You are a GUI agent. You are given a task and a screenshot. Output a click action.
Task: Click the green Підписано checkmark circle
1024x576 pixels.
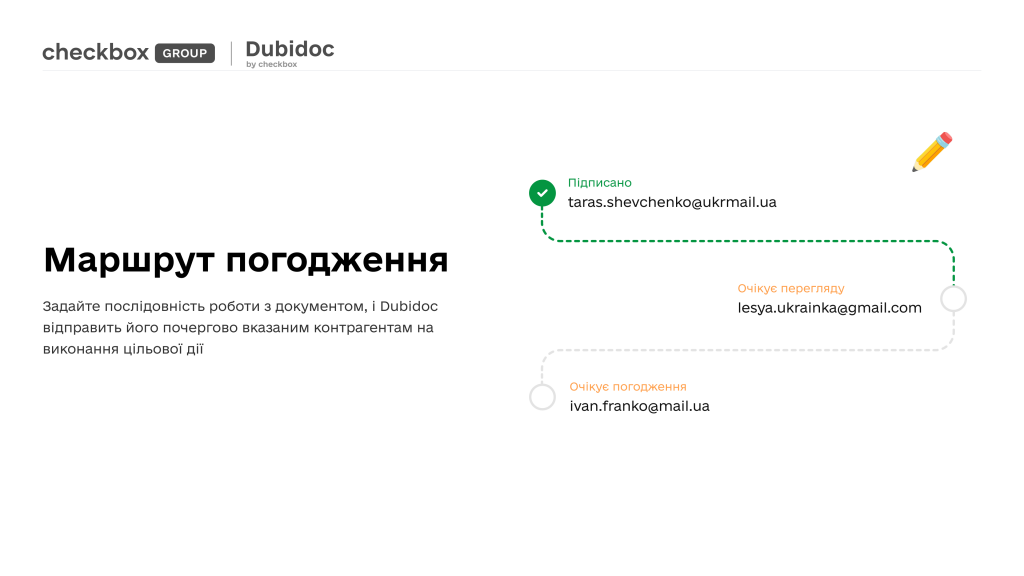pyautogui.click(x=542, y=193)
